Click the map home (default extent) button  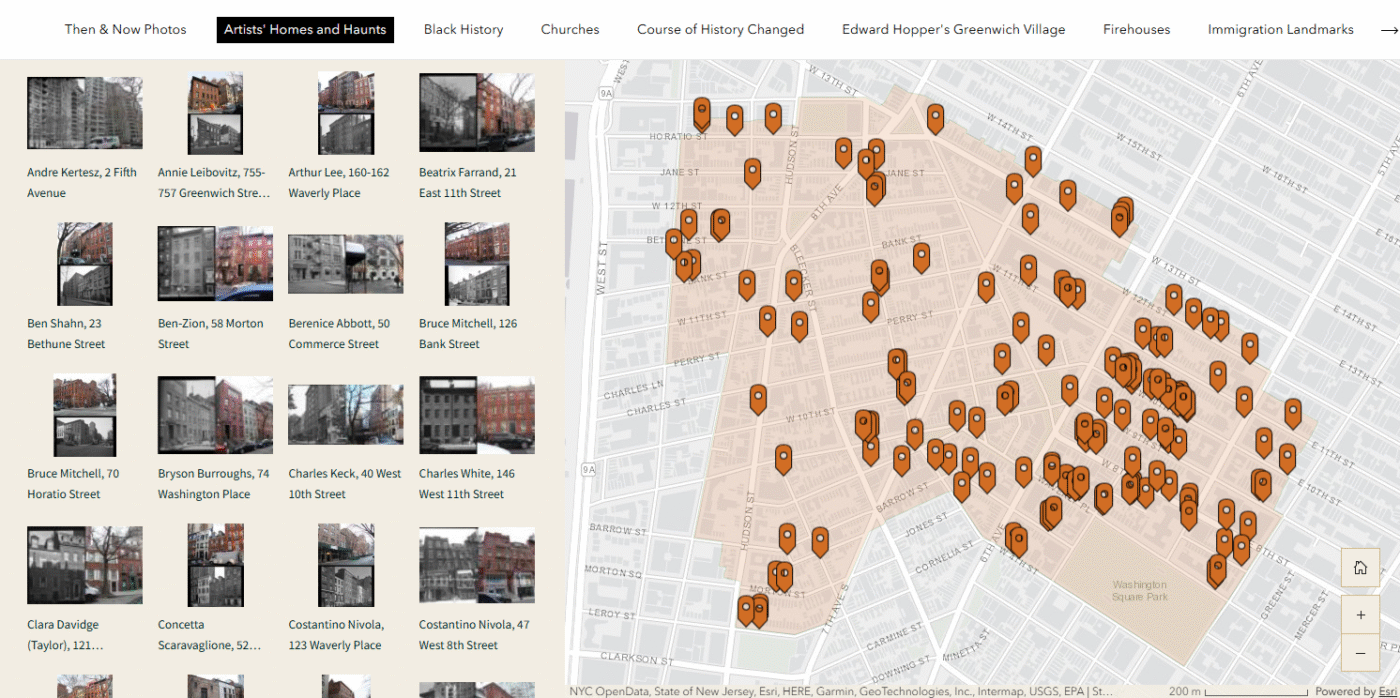click(1360, 568)
